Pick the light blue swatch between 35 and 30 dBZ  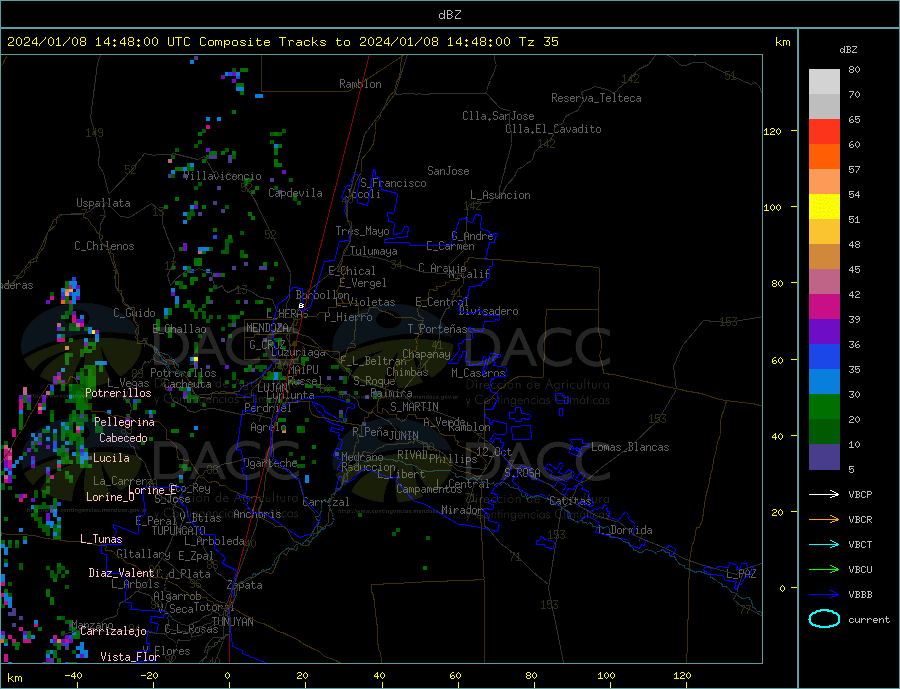pyautogui.click(x=824, y=382)
